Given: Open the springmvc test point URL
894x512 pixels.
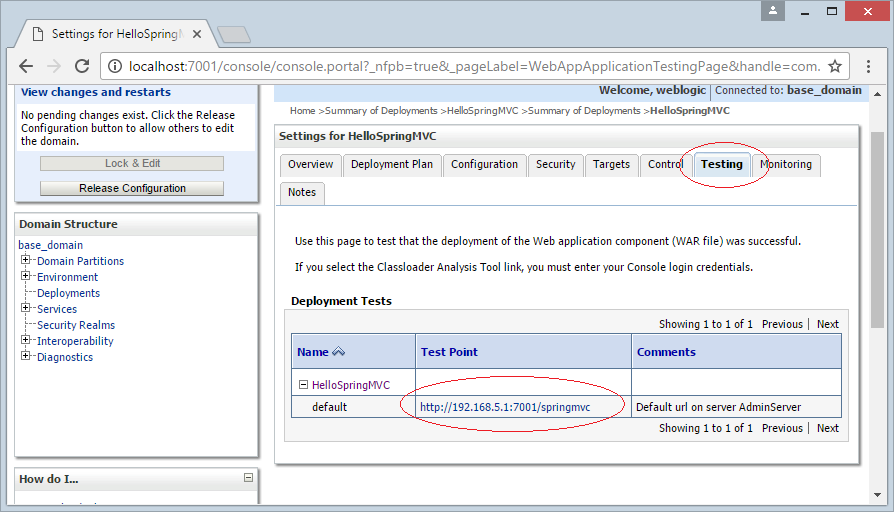Looking at the screenshot, I should click(x=505, y=407).
